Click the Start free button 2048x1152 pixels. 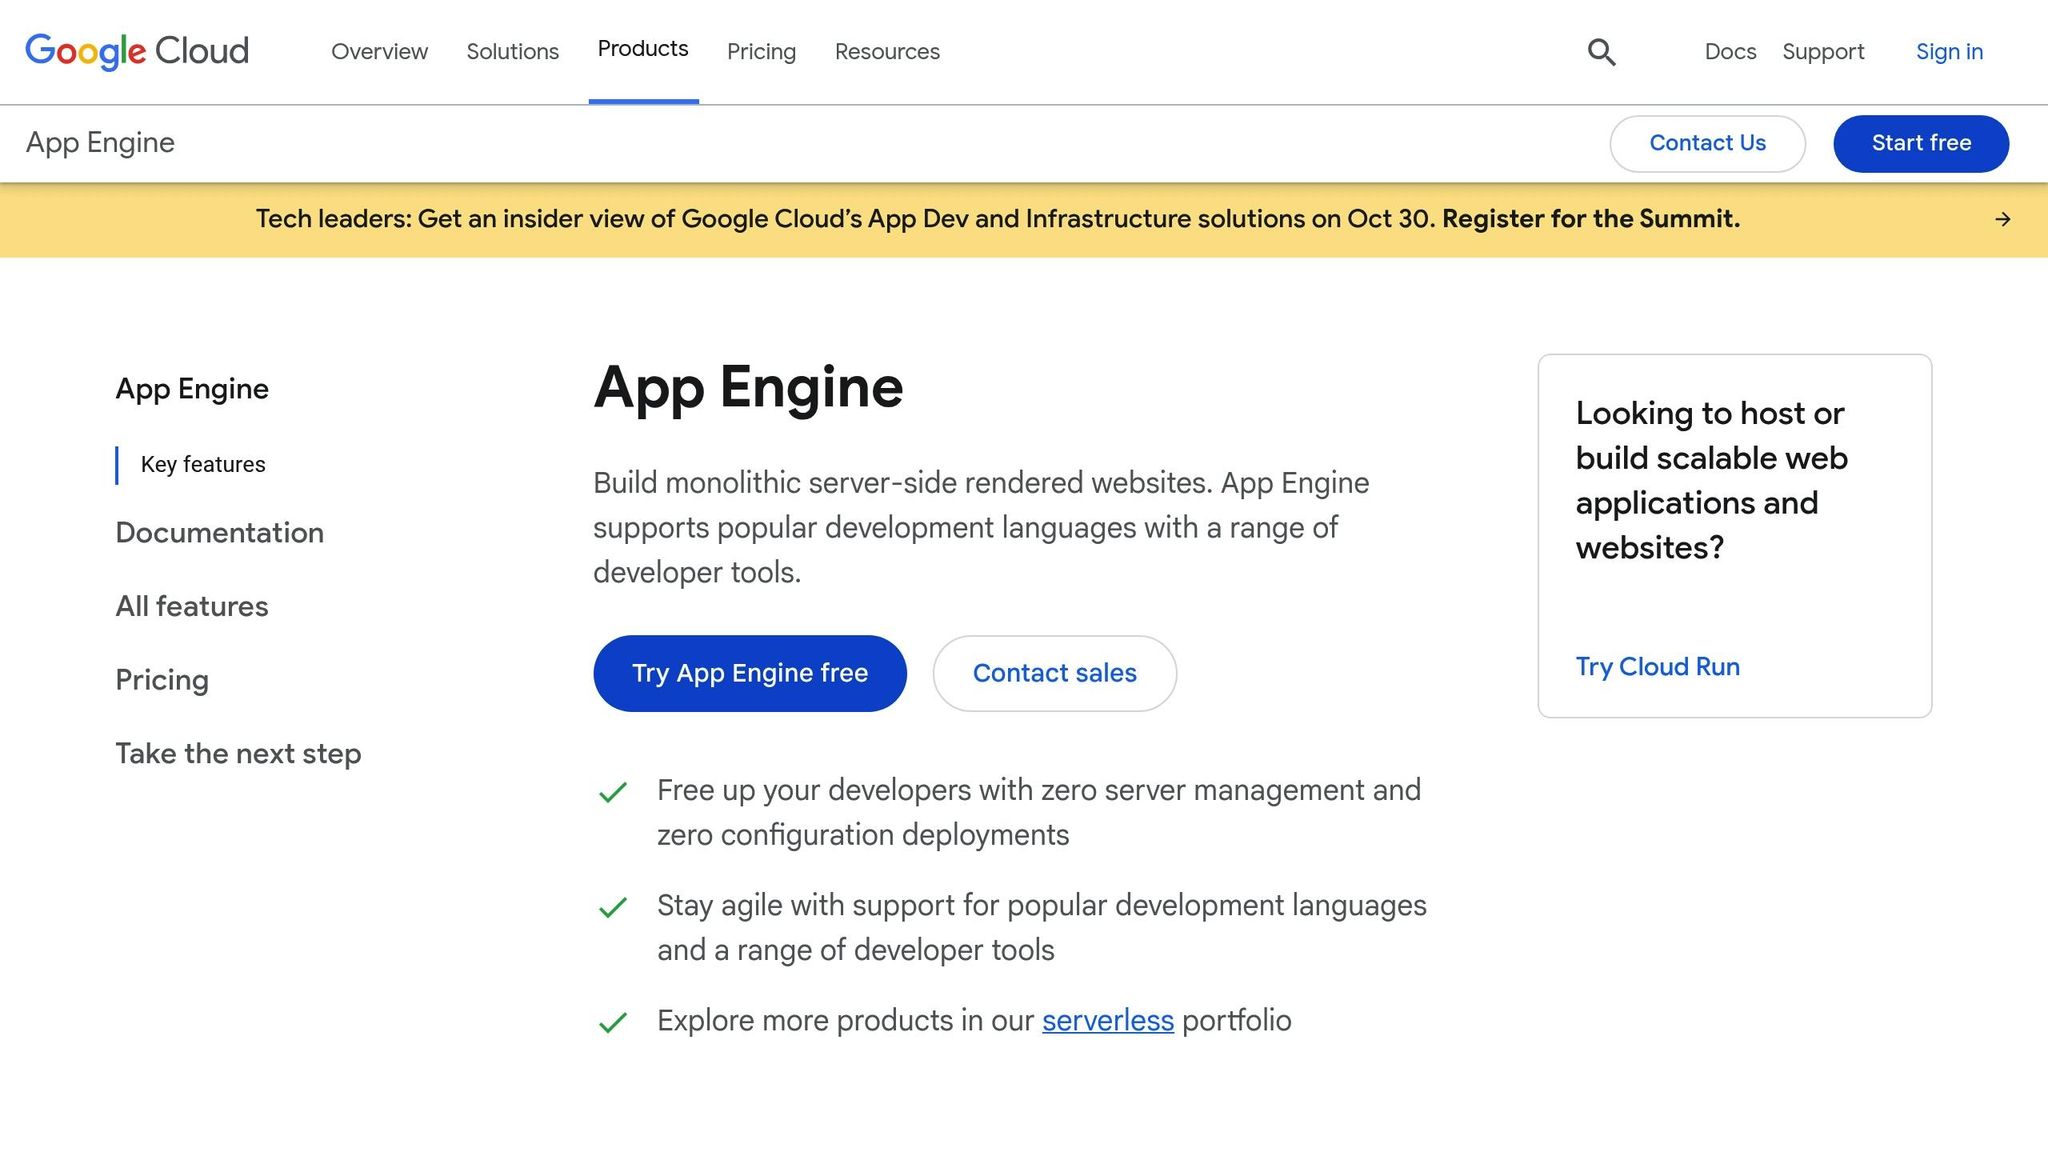coord(1921,143)
